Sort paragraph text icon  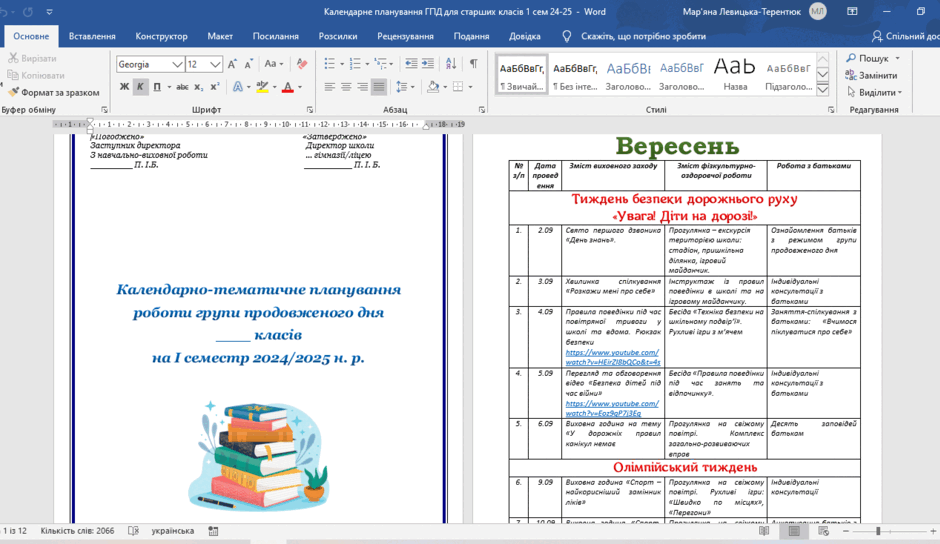pyautogui.click(x=451, y=64)
